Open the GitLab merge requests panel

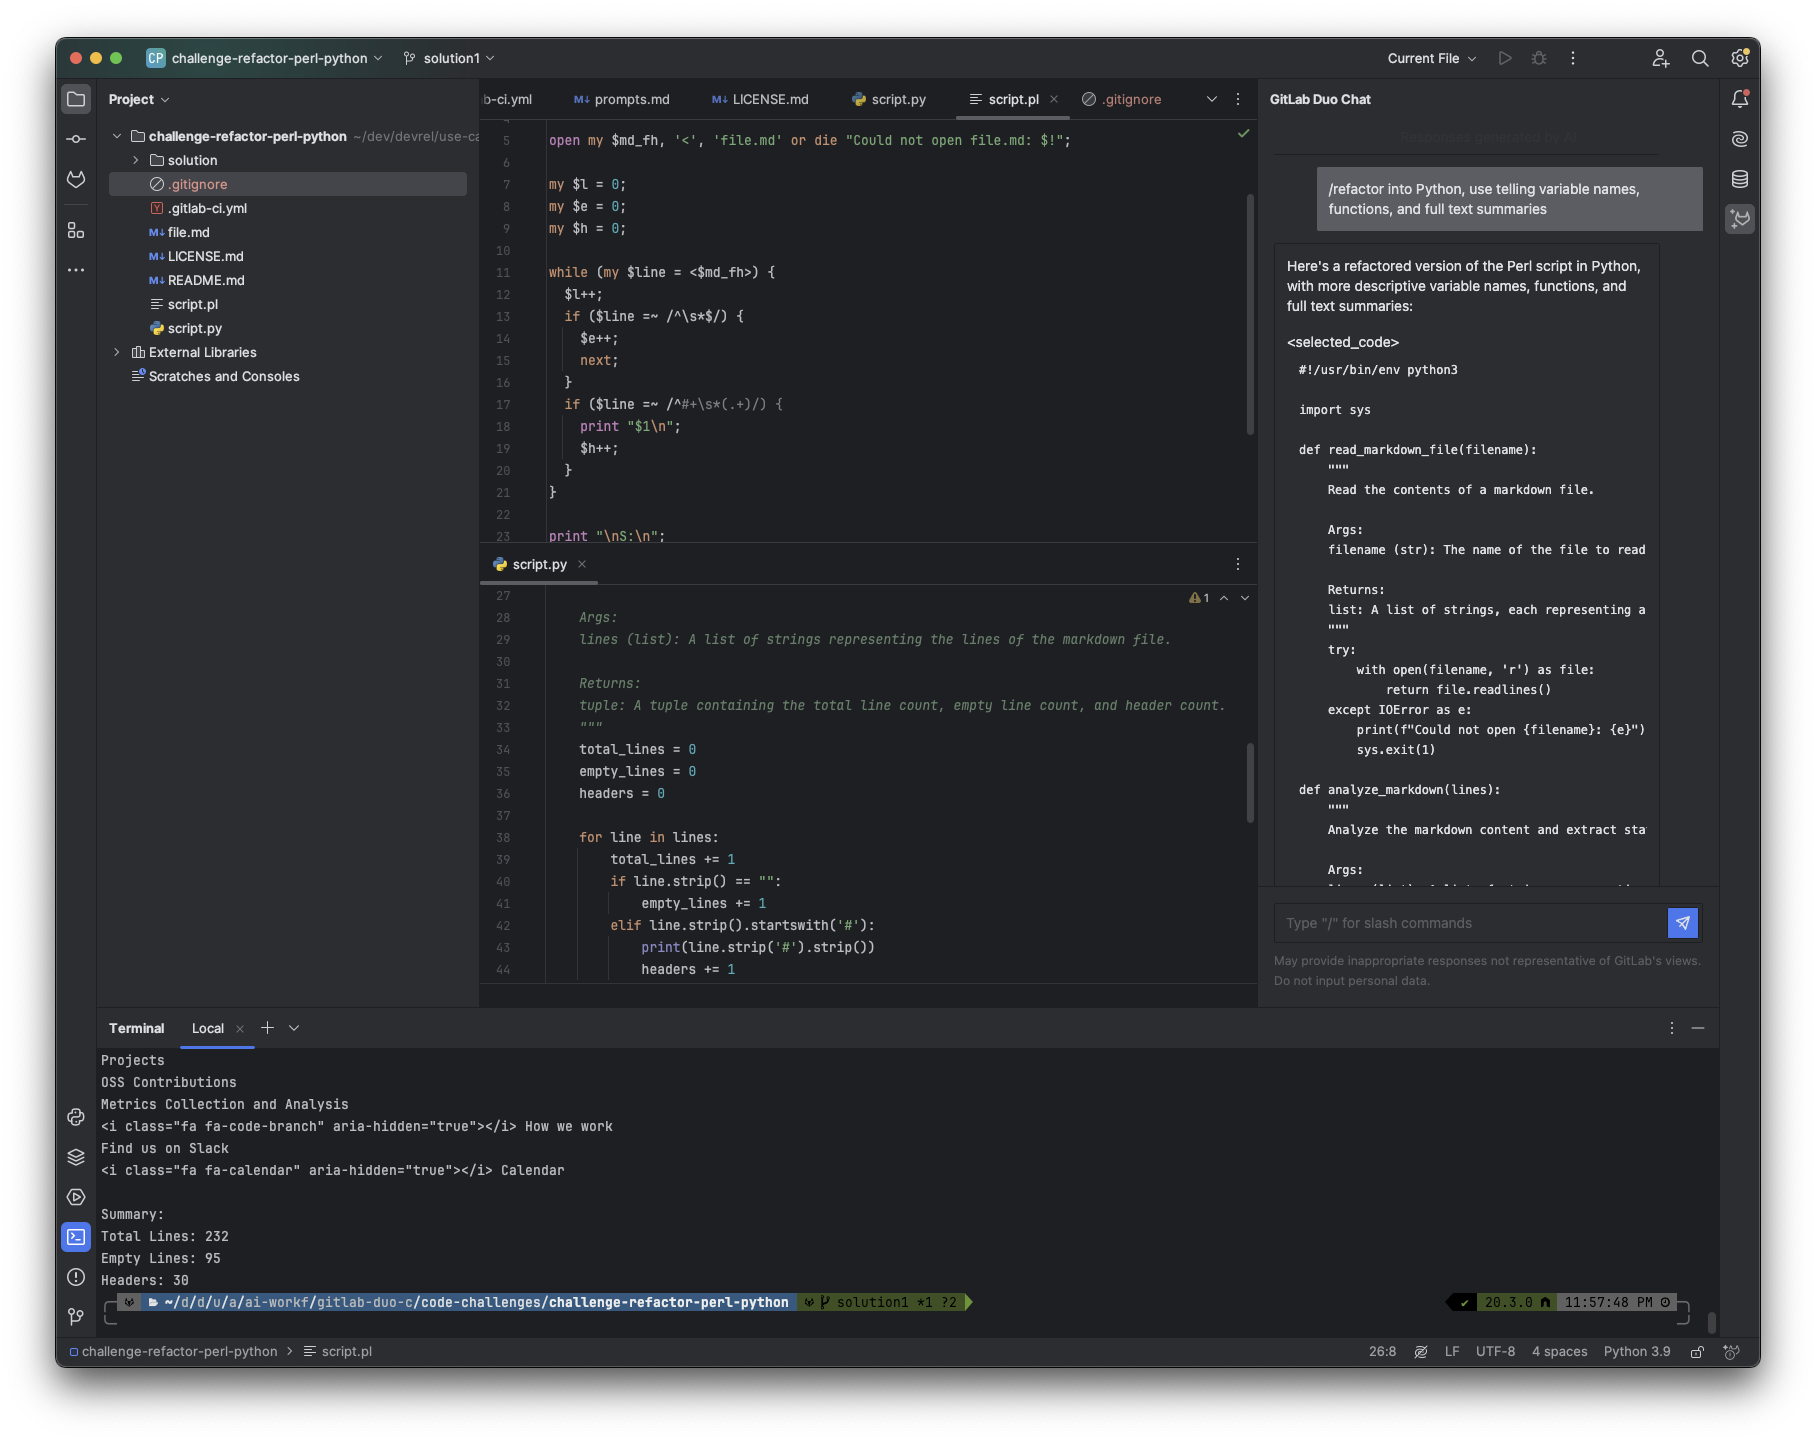coord(76,181)
